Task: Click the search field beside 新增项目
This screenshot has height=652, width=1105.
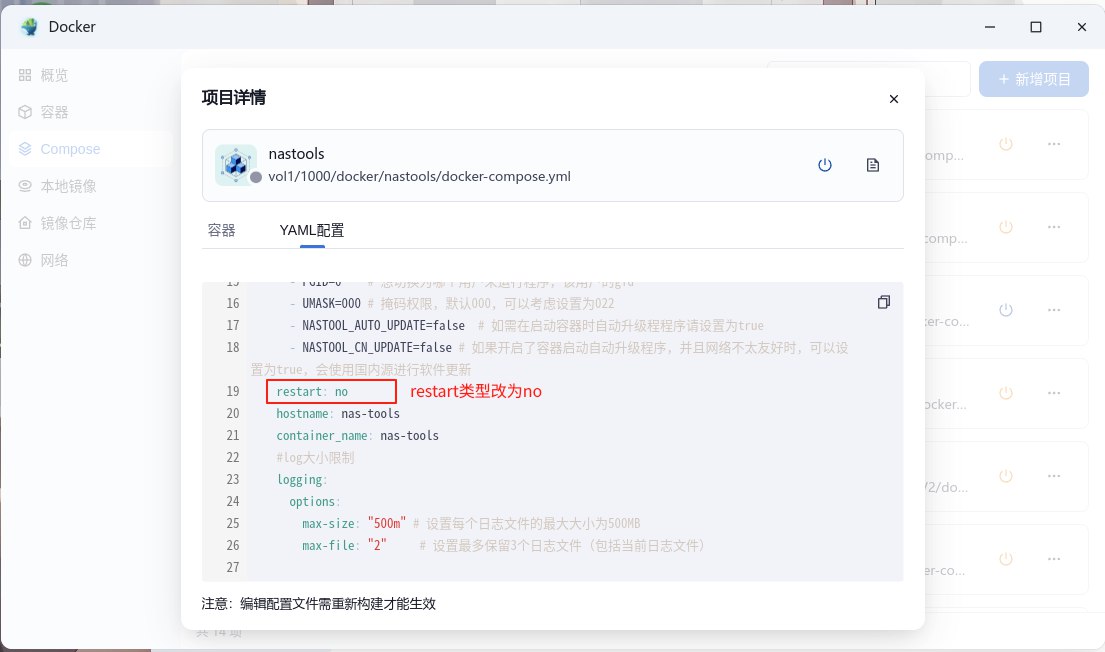Action: [868, 79]
